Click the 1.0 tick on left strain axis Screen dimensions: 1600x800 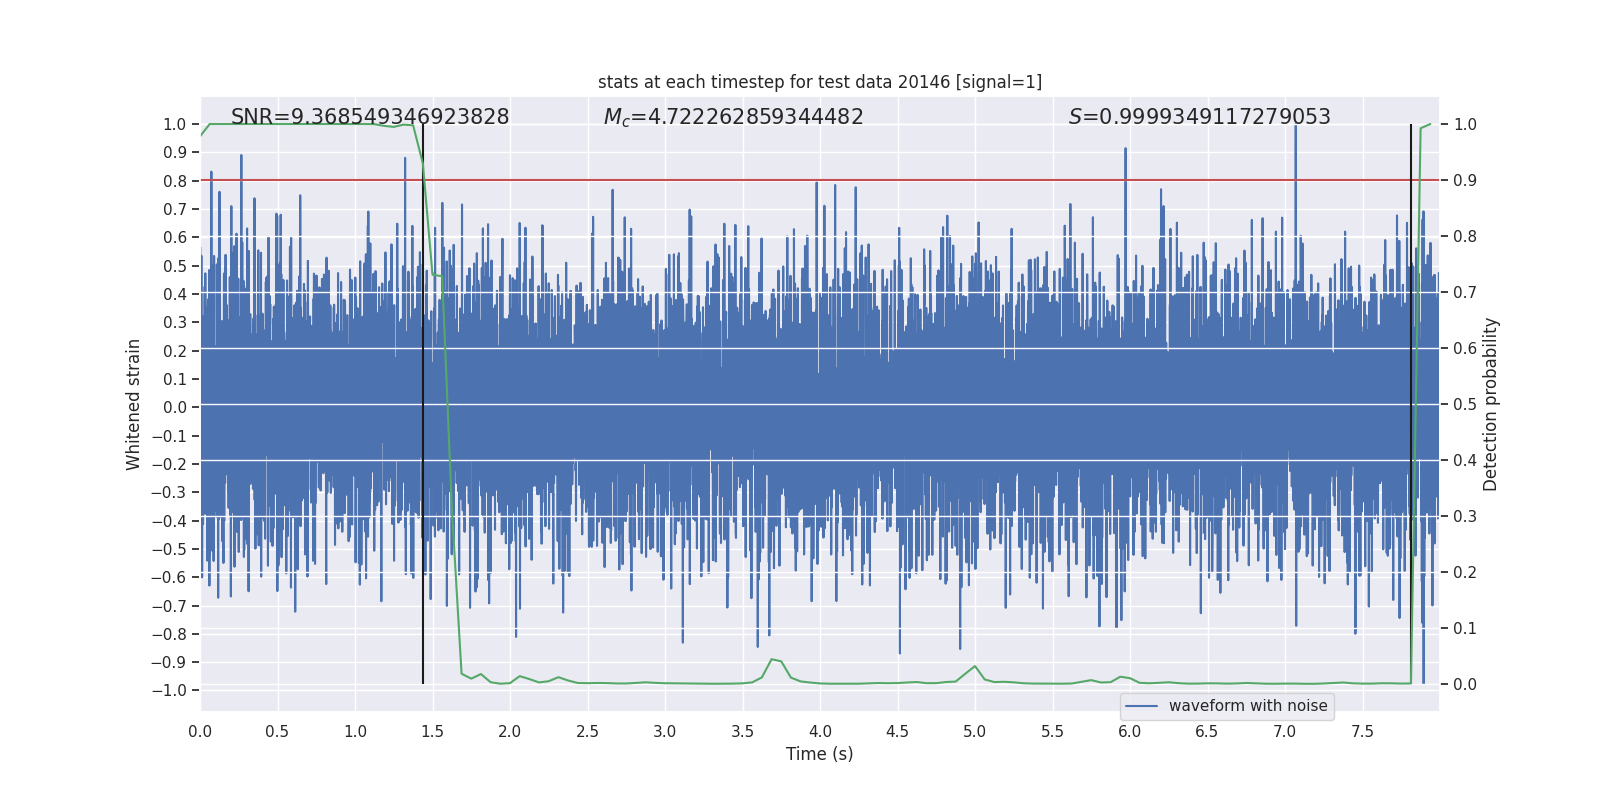point(175,124)
